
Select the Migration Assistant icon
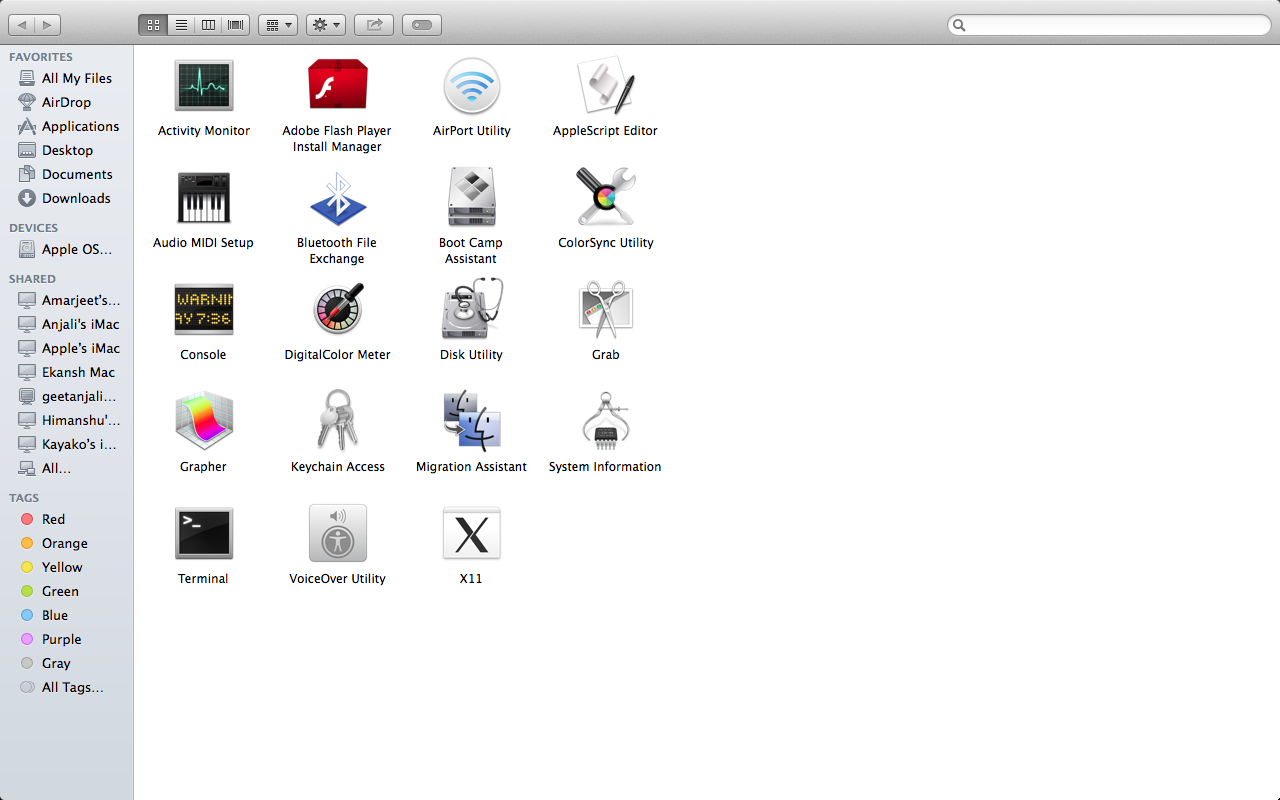point(471,421)
